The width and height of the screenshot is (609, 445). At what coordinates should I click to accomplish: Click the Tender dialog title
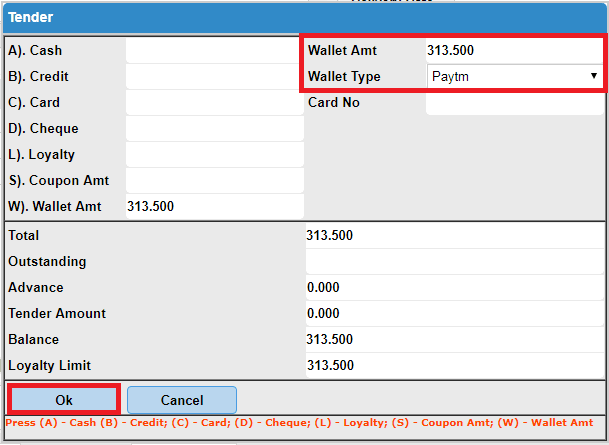[x=31, y=17]
